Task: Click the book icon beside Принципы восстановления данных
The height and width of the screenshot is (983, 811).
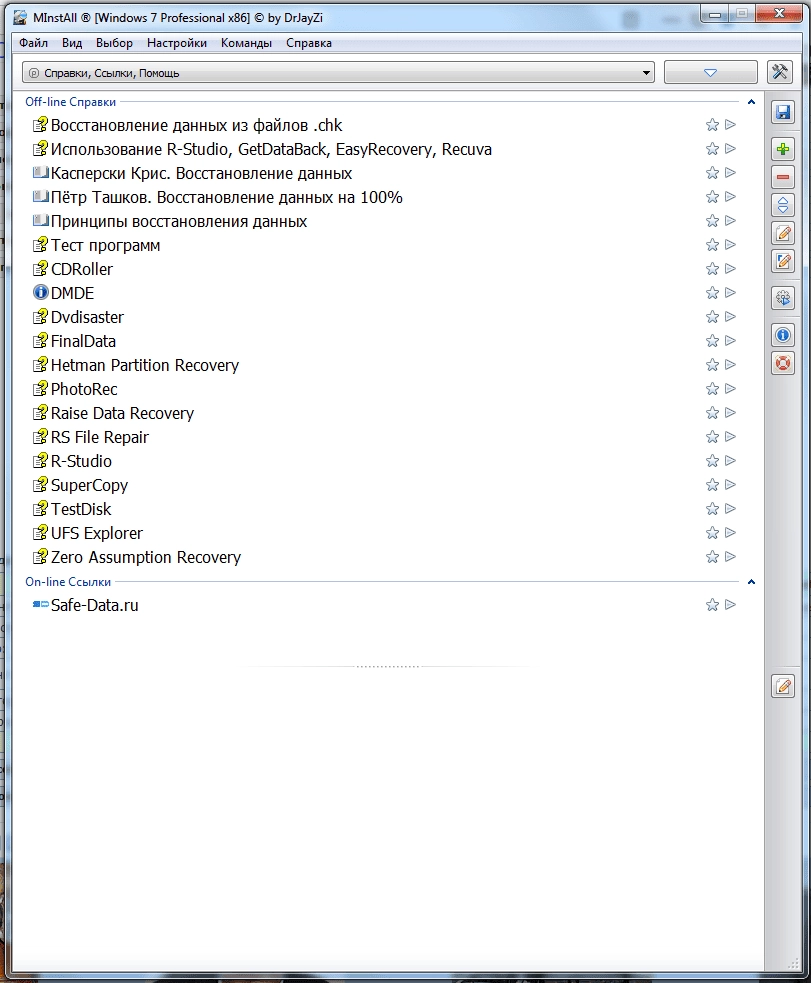Action: pos(40,221)
